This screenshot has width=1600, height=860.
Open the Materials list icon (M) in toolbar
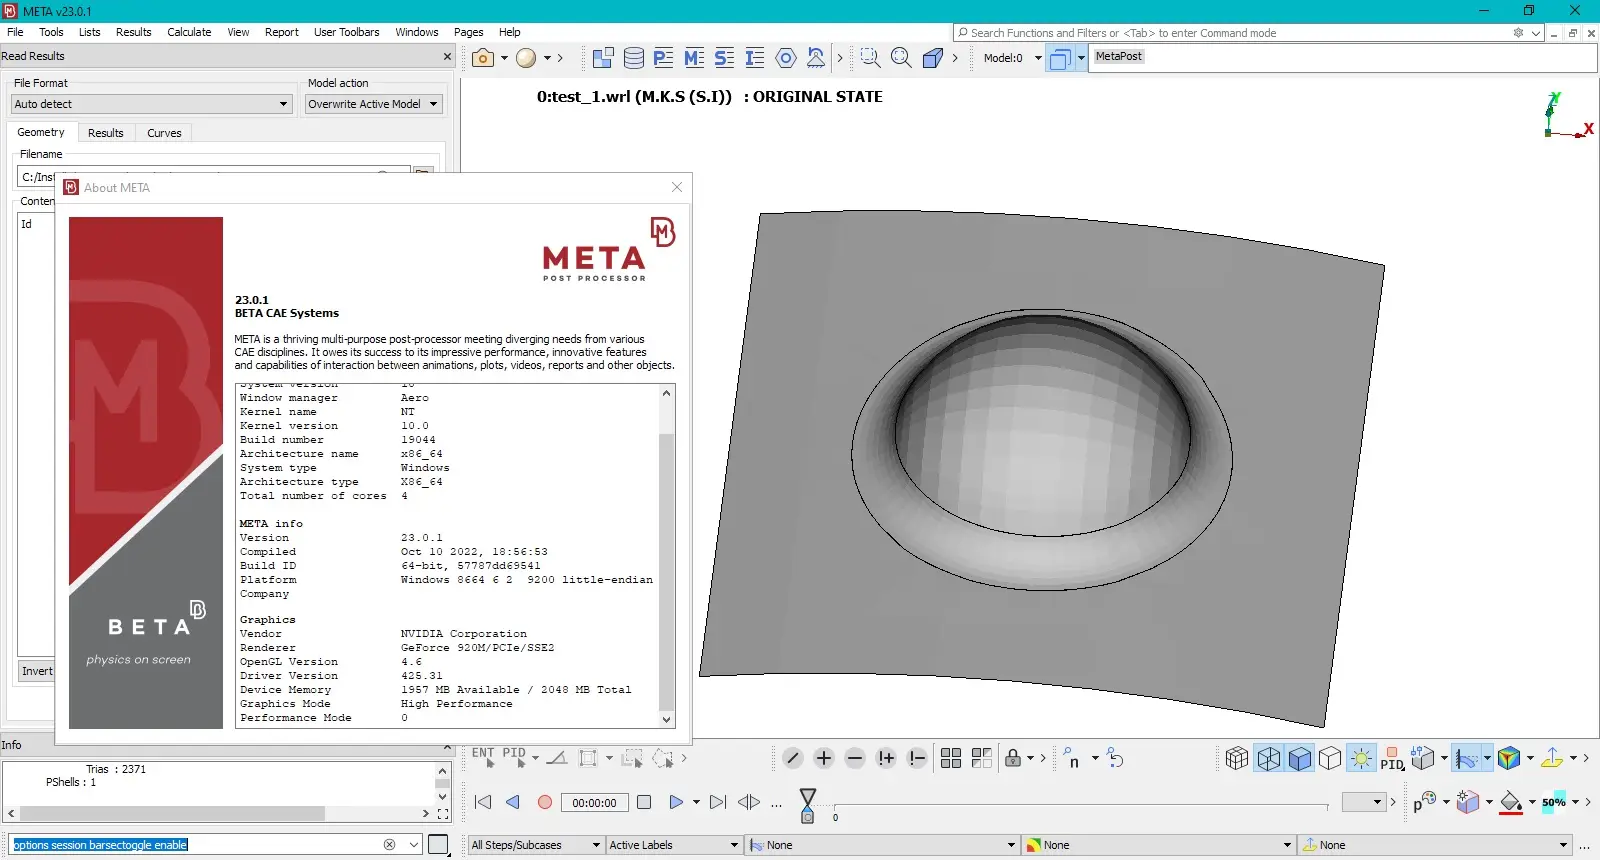694,58
